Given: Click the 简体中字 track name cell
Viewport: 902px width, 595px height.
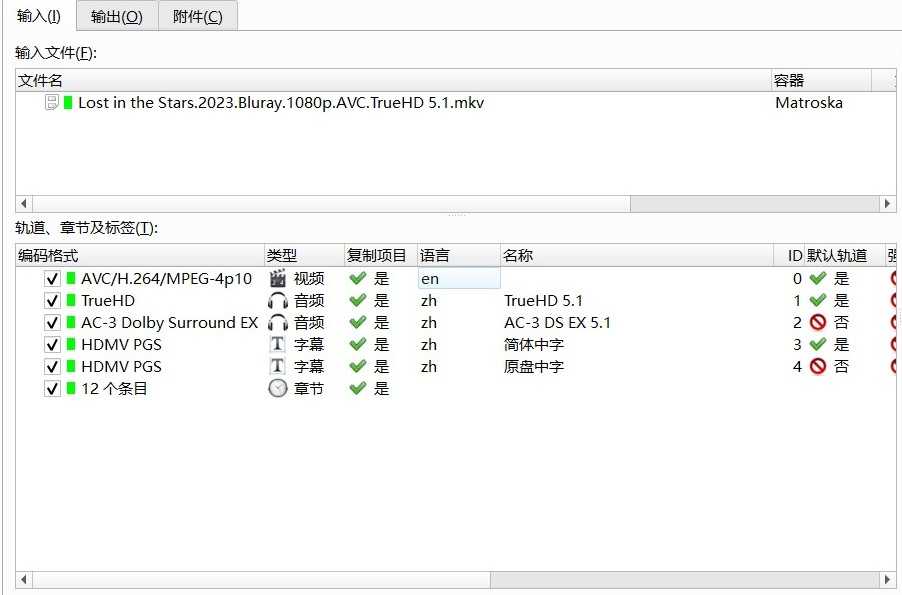Looking at the screenshot, I should [x=534, y=345].
